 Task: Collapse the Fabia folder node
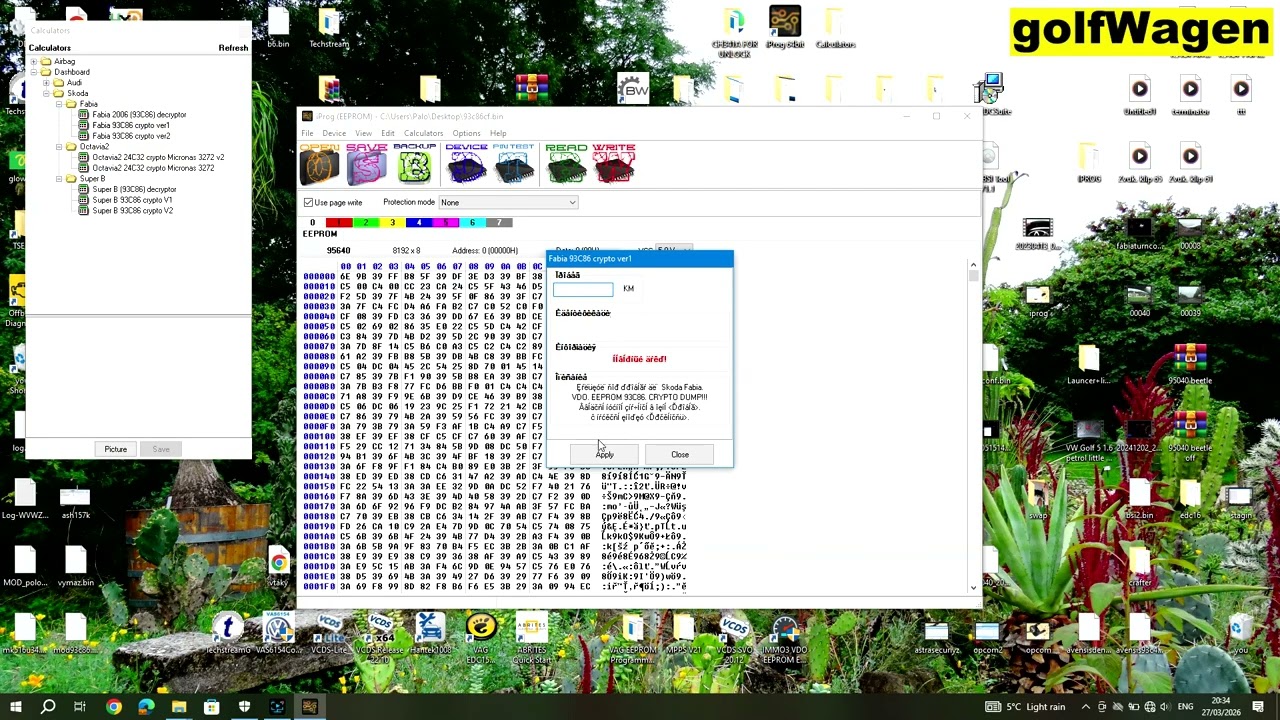click(x=58, y=104)
